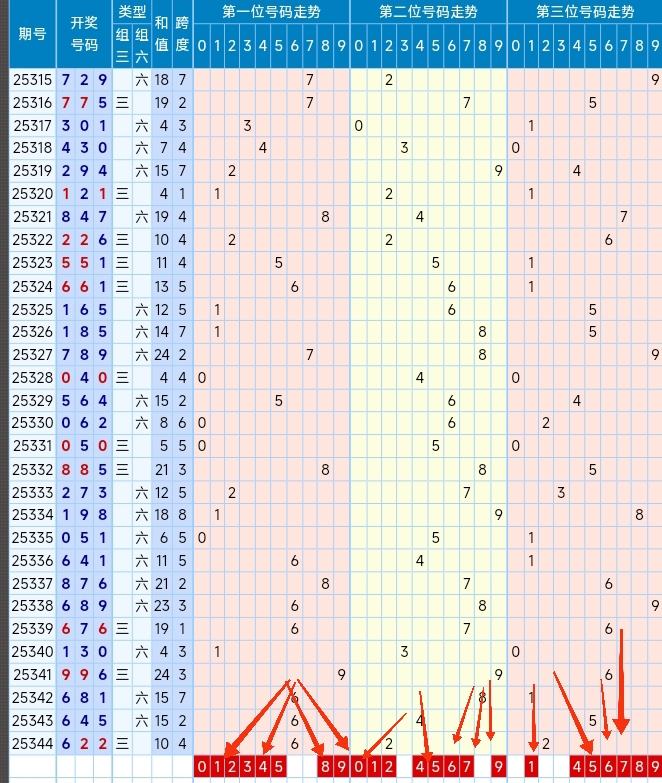Screen dimensions: 662x783
Task: Click first-position trend digit 9 in row 25341
Action: point(341,675)
